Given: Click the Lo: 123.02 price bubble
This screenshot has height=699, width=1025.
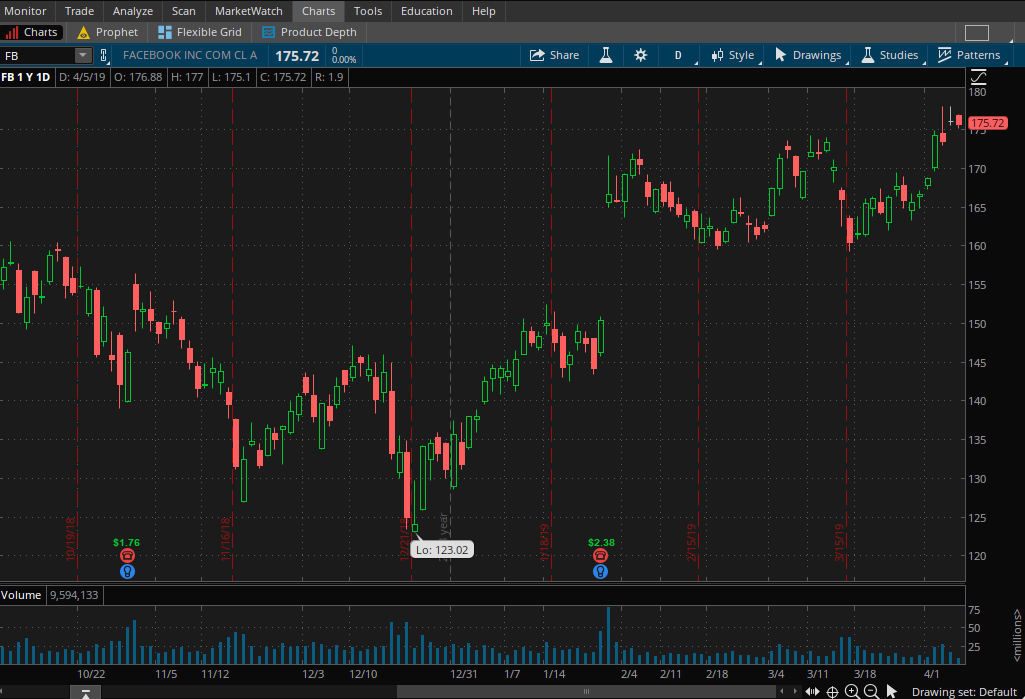Looking at the screenshot, I should click(443, 550).
